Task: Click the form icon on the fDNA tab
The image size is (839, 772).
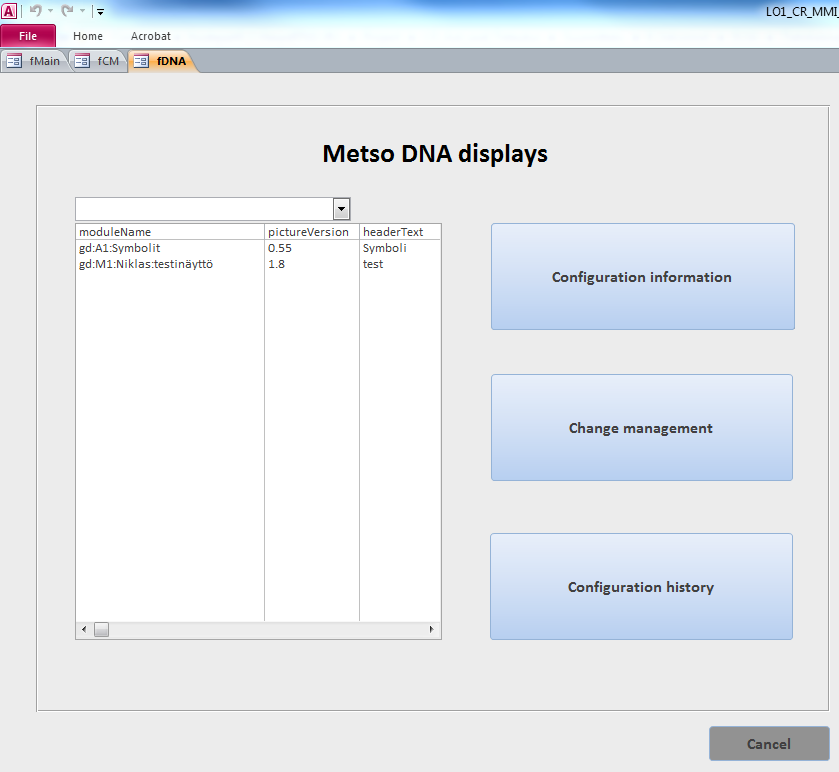Action: pos(141,61)
